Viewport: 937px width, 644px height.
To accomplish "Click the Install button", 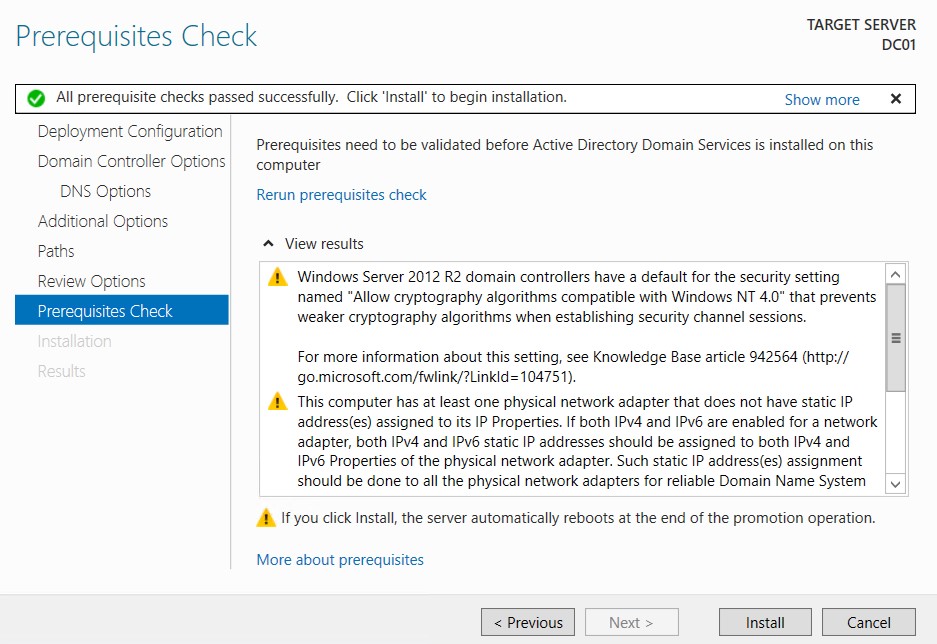I will point(765,622).
